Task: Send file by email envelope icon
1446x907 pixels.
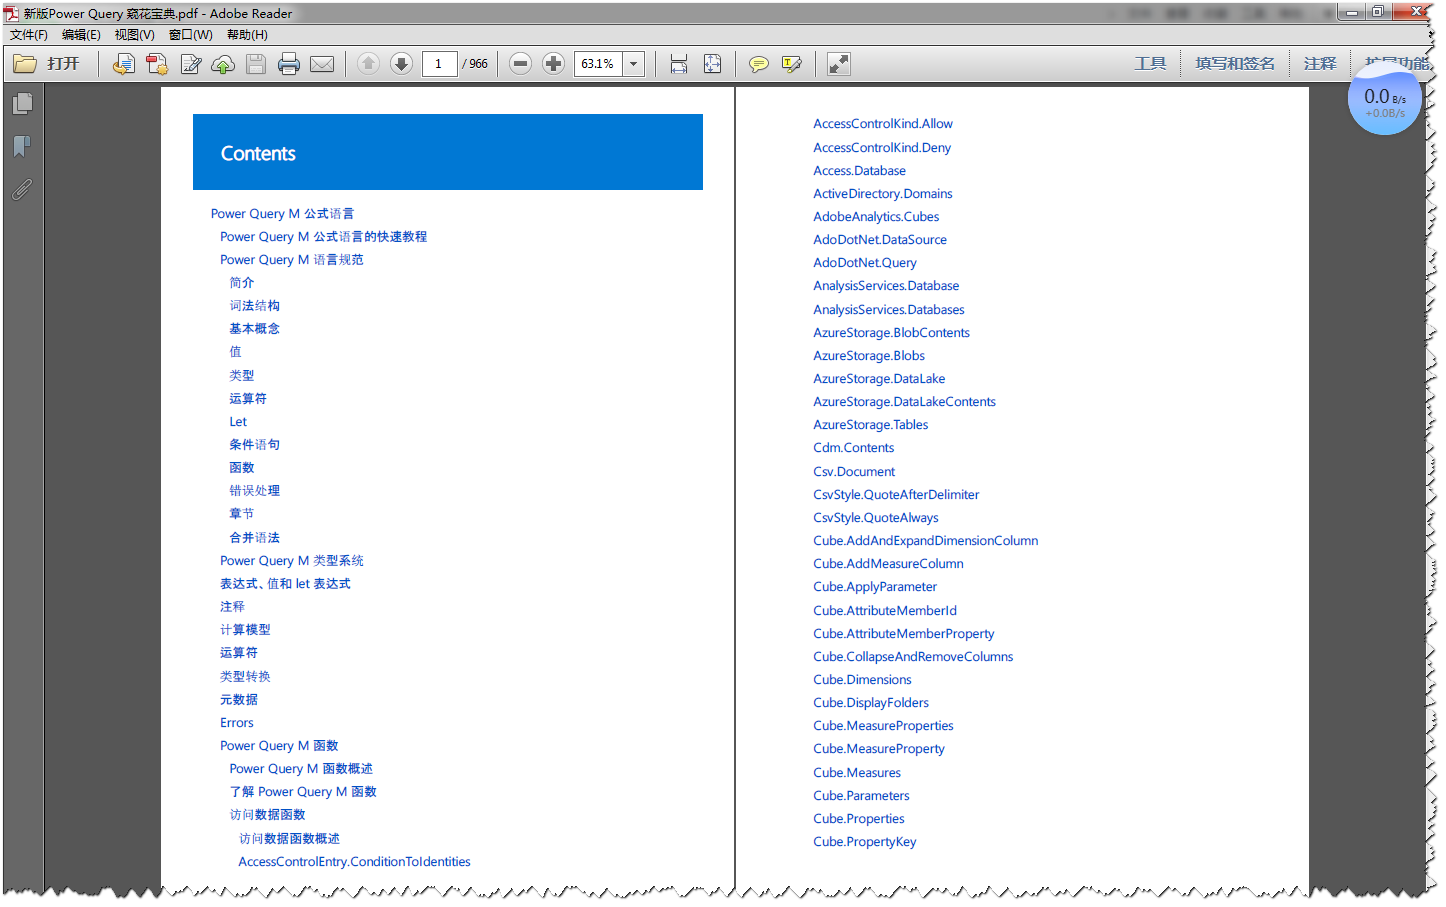Action: [x=322, y=64]
